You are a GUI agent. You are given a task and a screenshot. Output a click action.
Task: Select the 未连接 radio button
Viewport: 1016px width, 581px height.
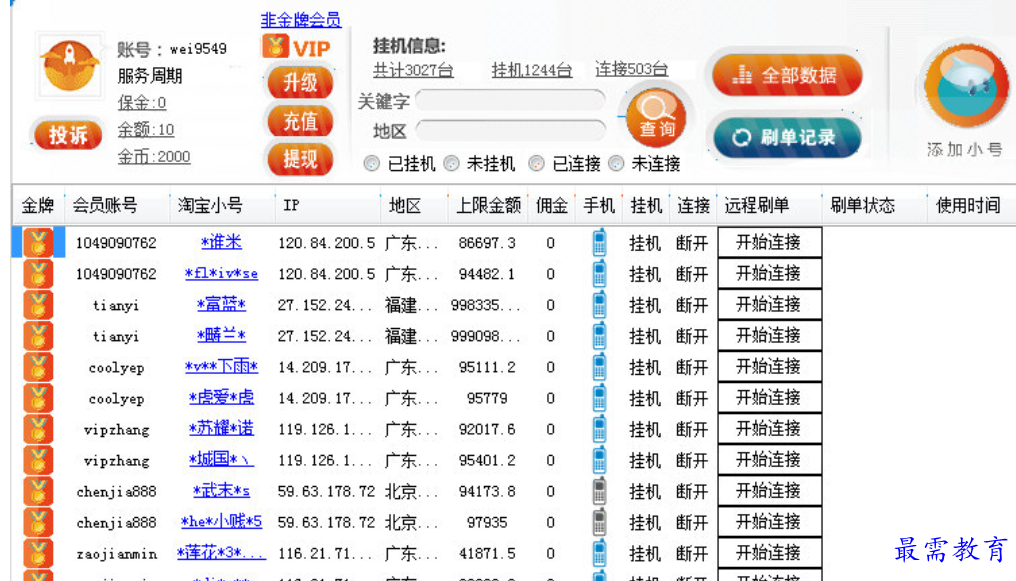(x=616, y=163)
